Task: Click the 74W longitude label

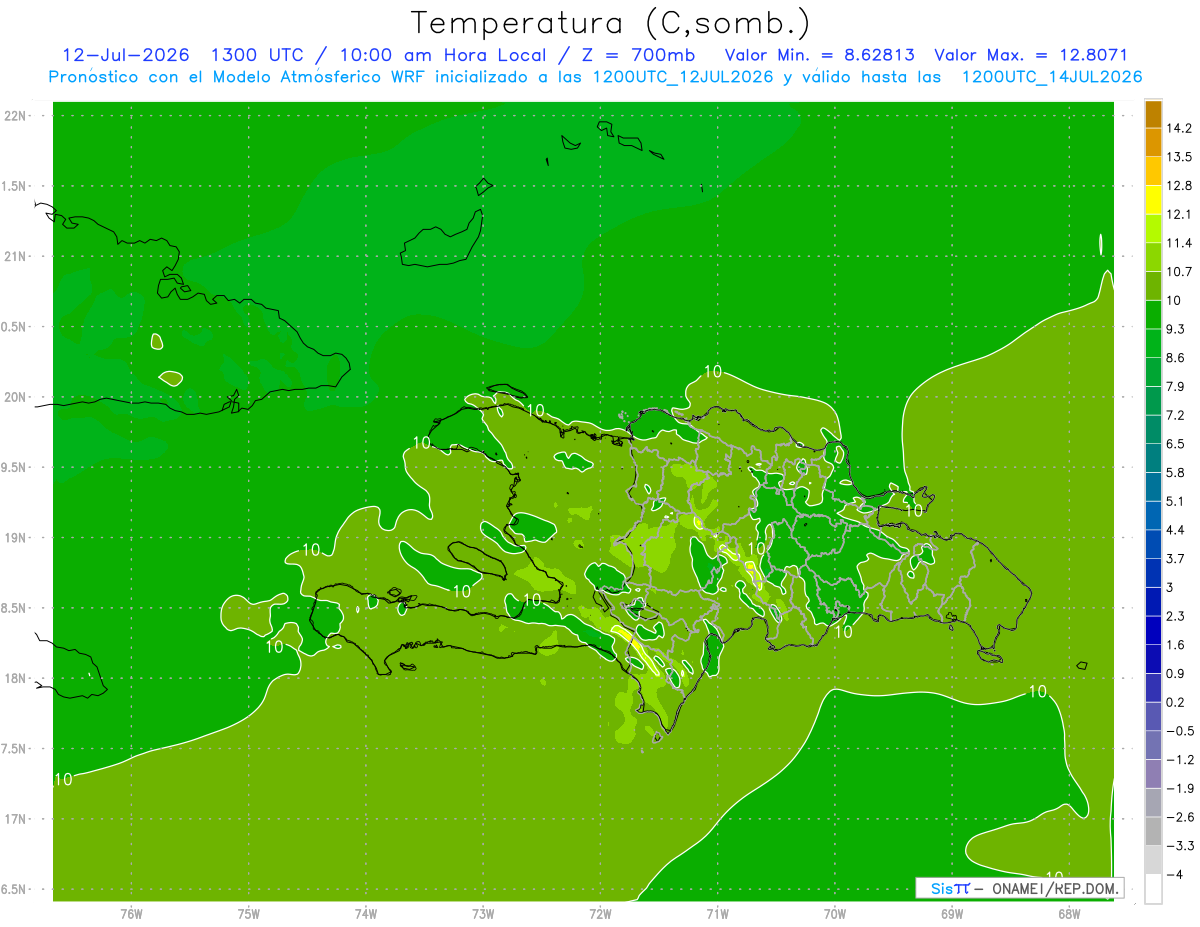Action: 366,914
